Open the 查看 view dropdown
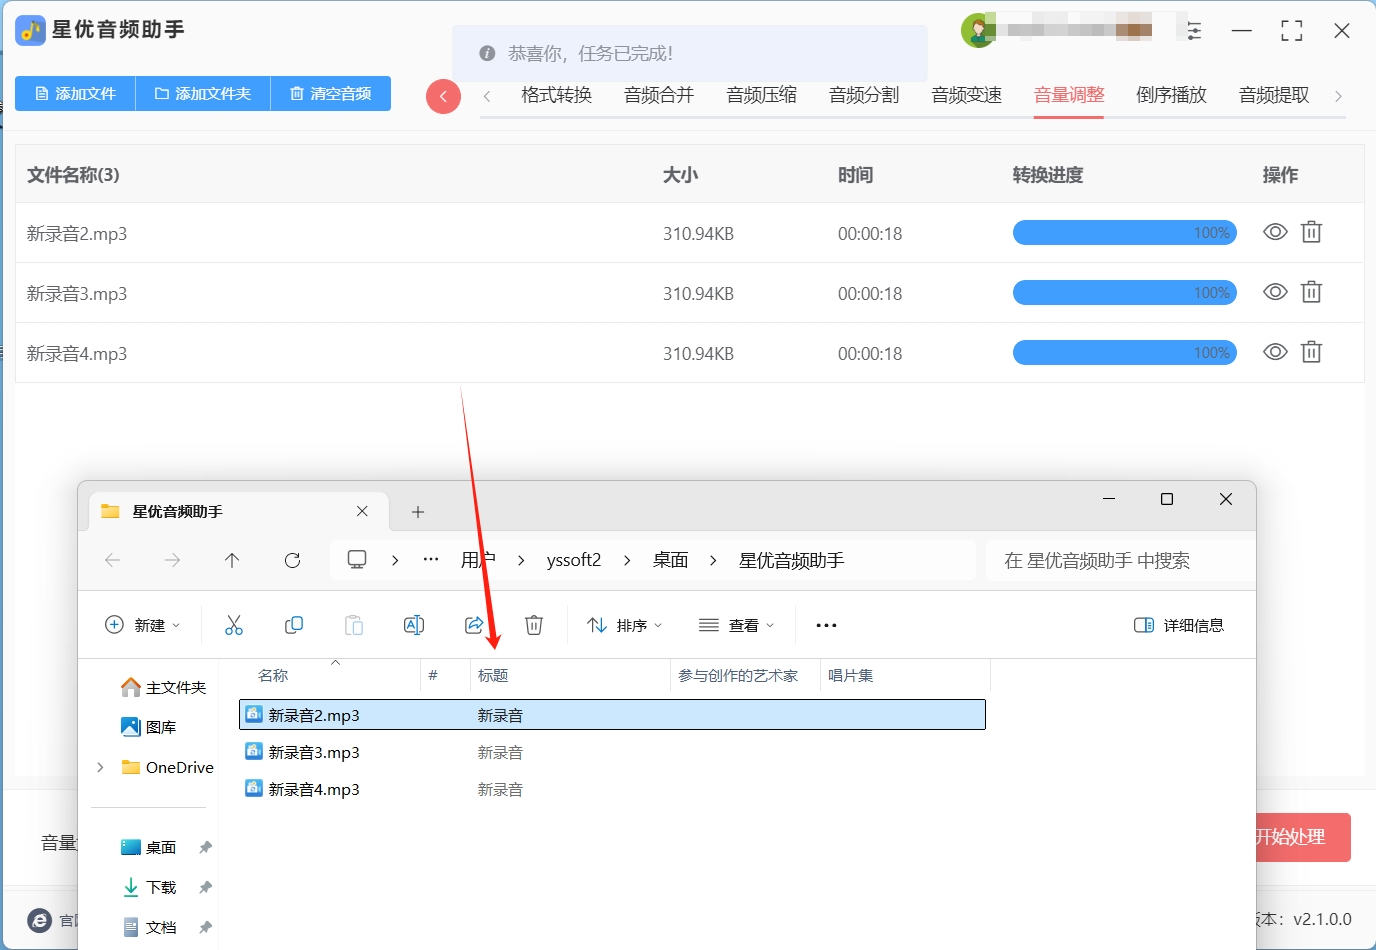The height and width of the screenshot is (950, 1376). 737,625
